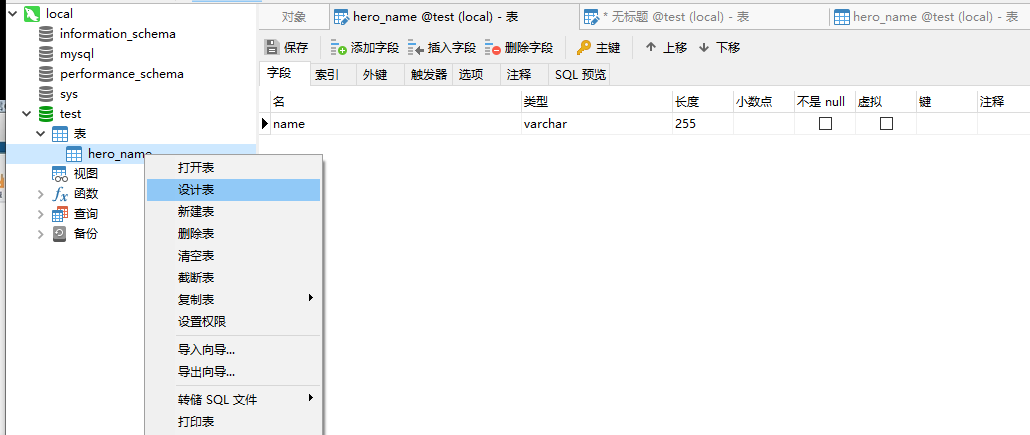Choose 打开表 from context menu

233,168
